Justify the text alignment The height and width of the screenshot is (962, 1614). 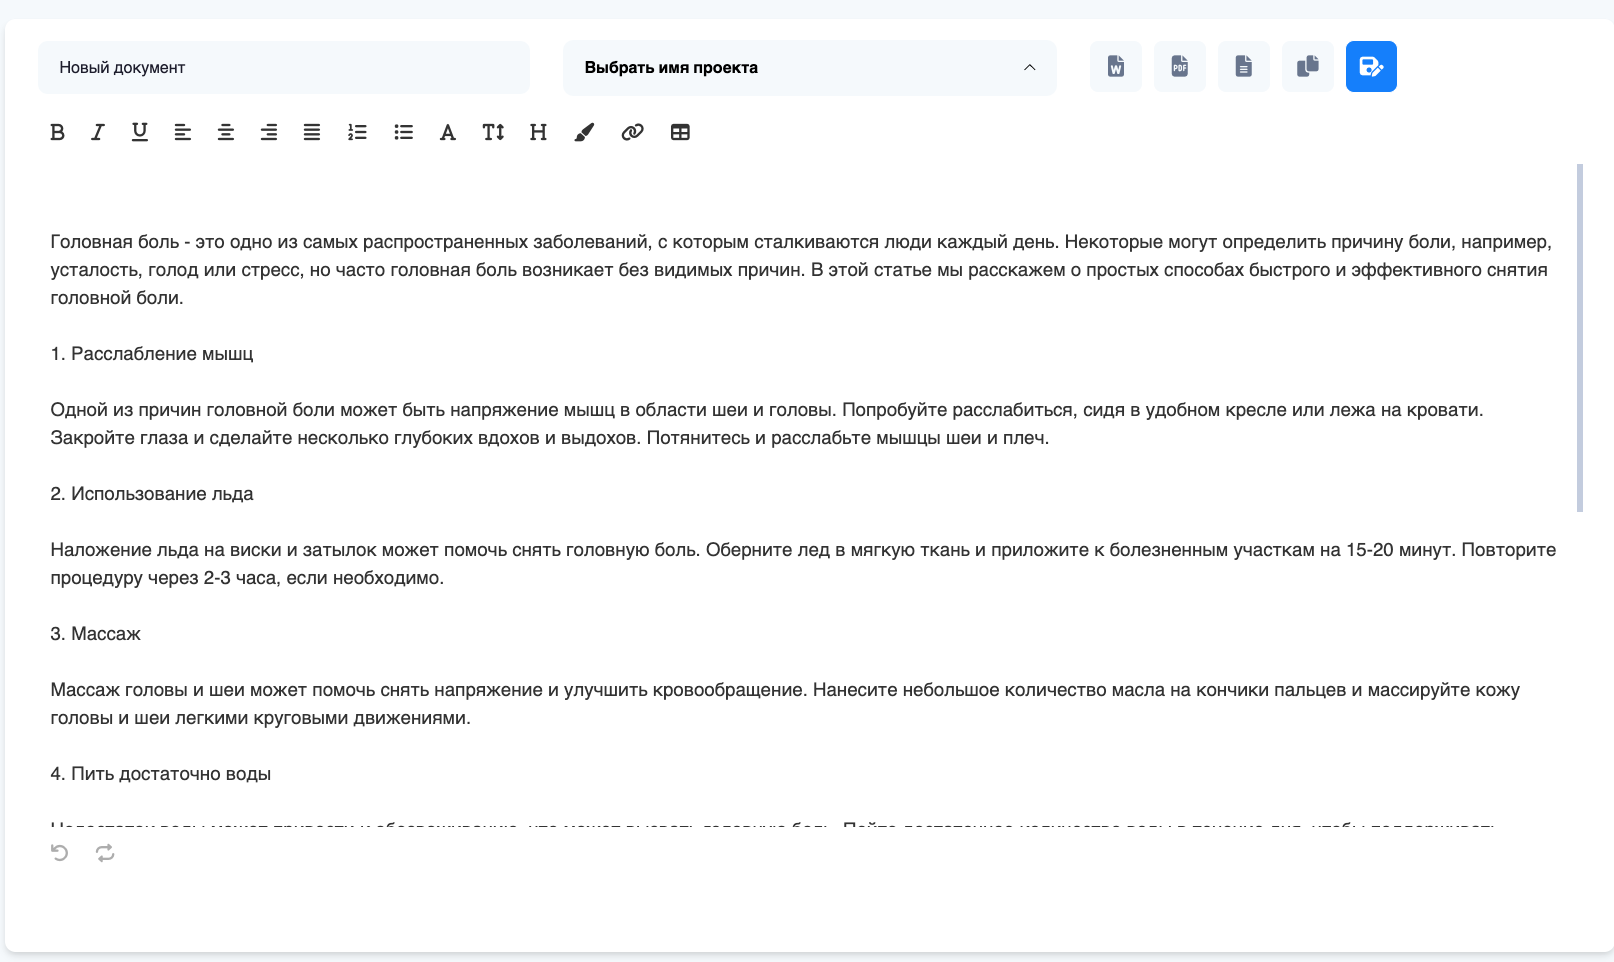click(312, 132)
